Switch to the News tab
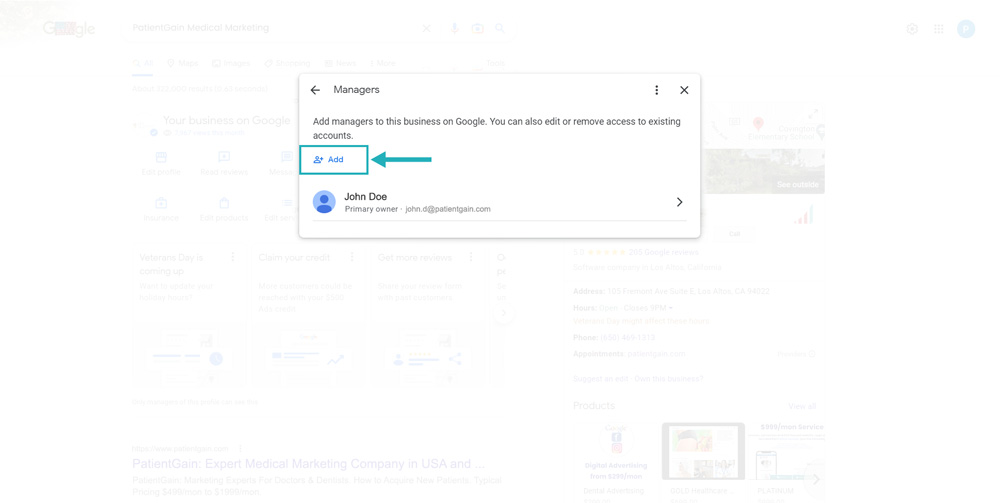Viewport: 1000px width, 503px height. (x=341, y=63)
